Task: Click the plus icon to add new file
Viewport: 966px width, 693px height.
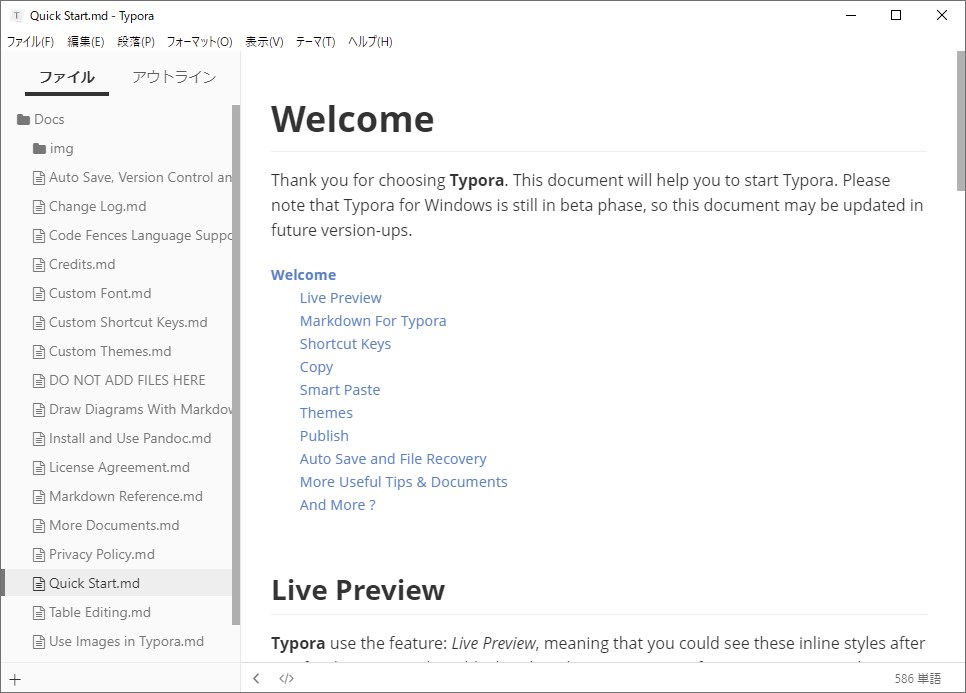Action: click(x=15, y=679)
